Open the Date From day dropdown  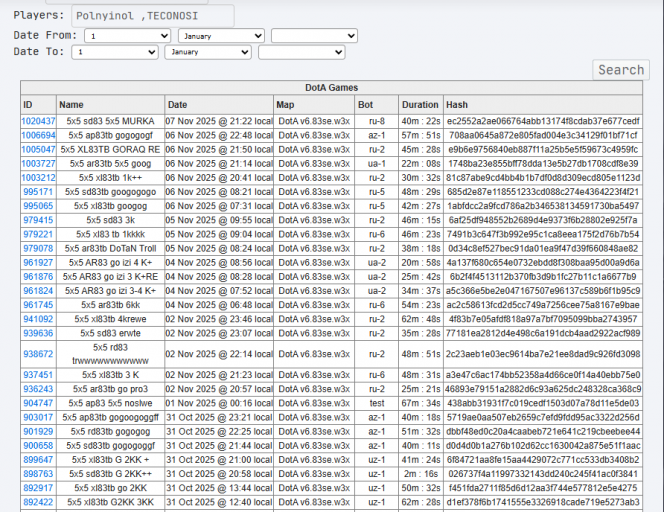tap(127, 36)
